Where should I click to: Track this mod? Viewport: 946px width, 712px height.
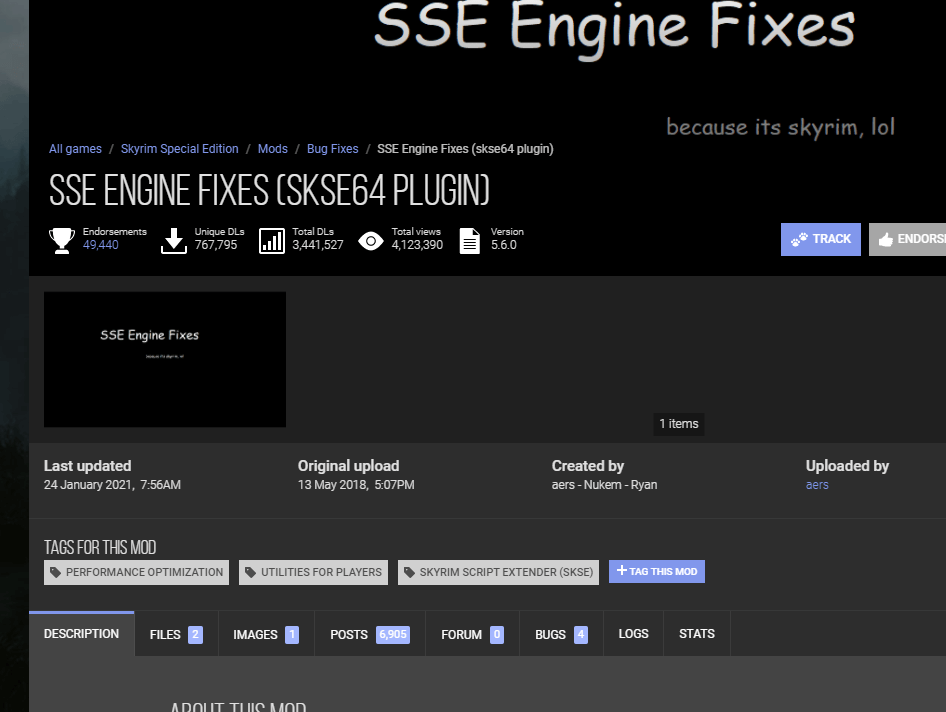[x=821, y=240]
